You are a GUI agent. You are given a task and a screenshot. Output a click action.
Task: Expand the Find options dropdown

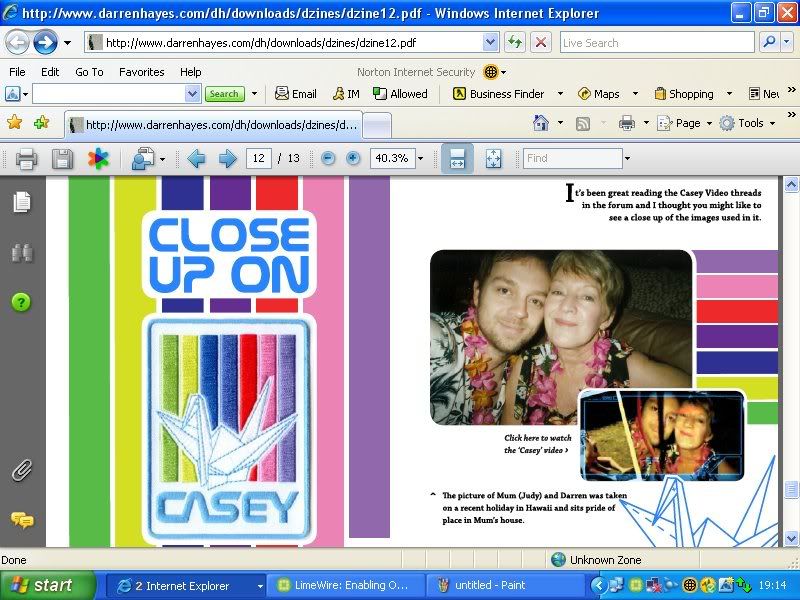point(627,159)
